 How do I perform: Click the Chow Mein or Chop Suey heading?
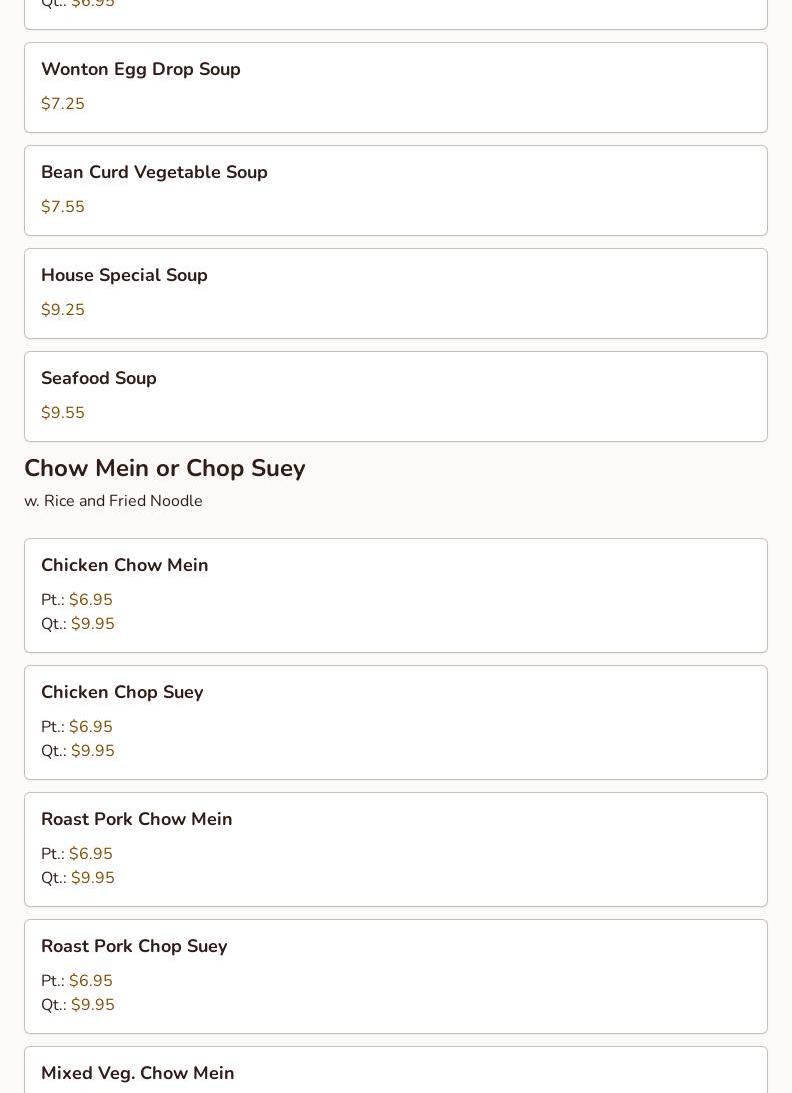[x=165, y=469]
